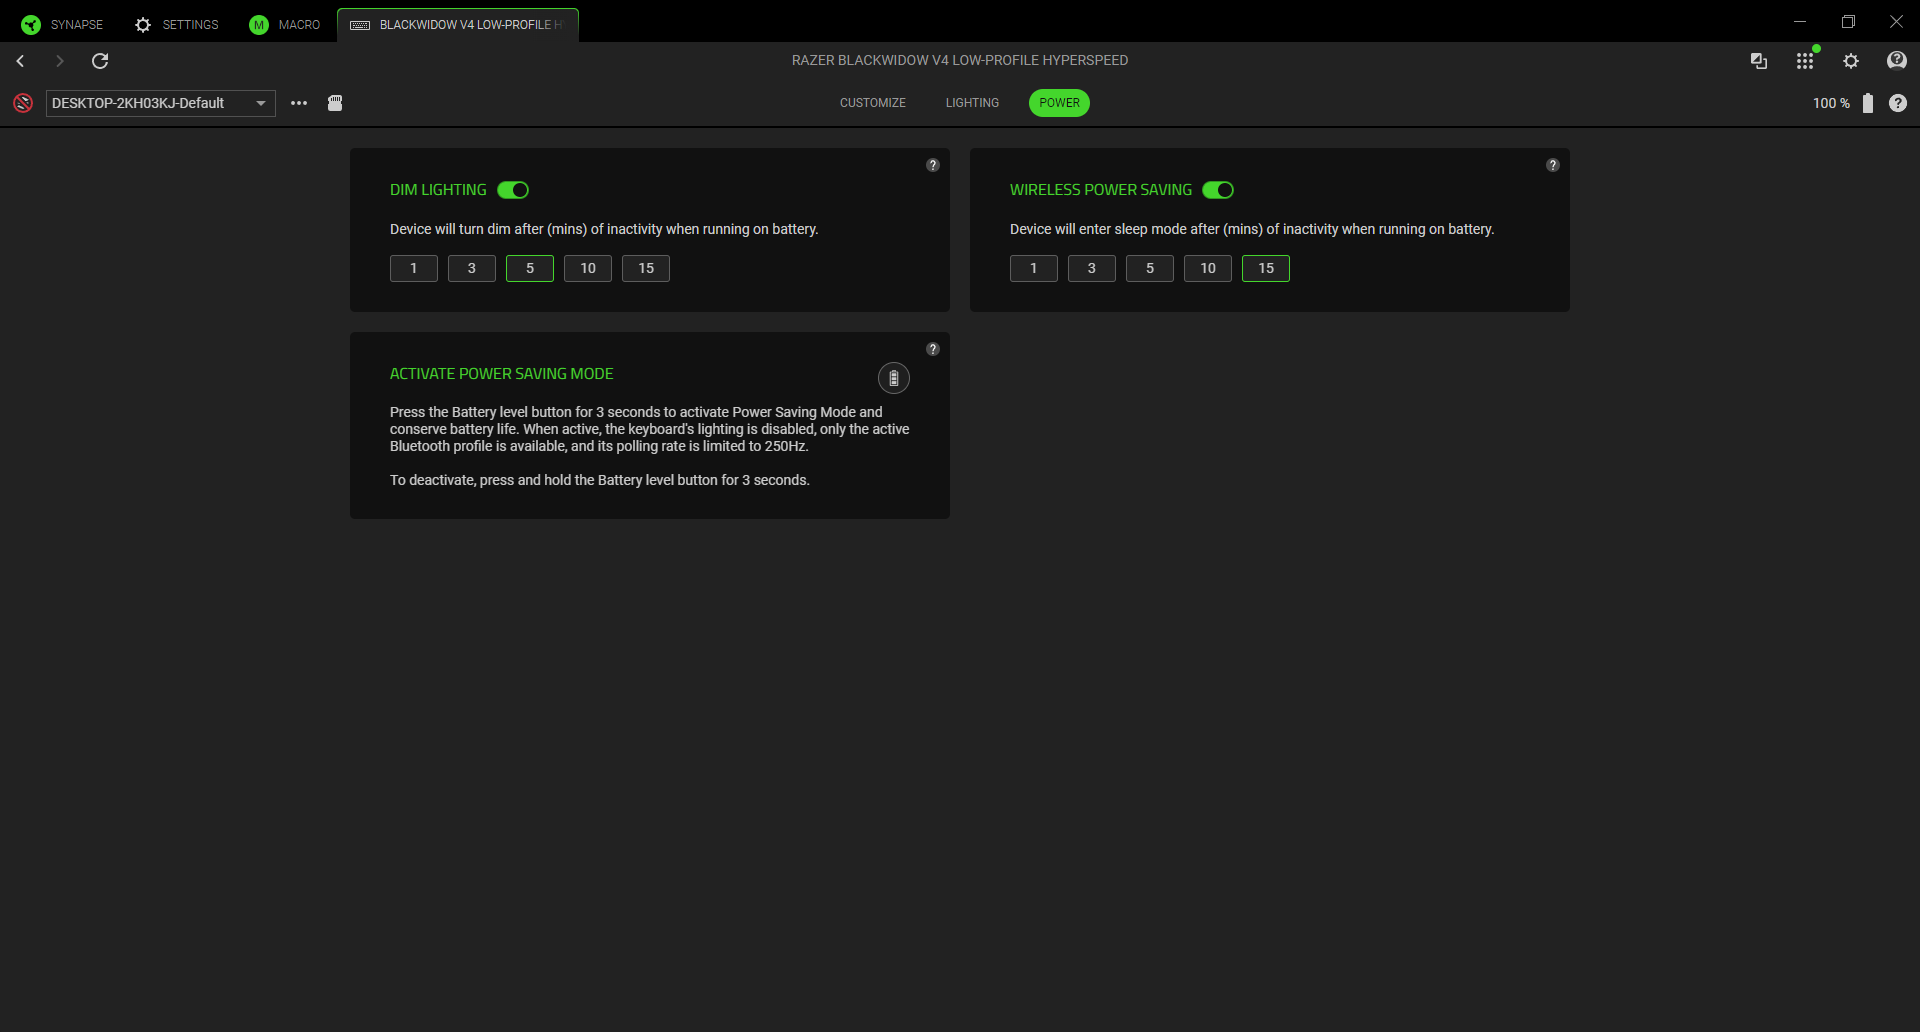Restore down the Synapse window
The height and width of the screenshot is (1032, 1920).
point(1848,21)
